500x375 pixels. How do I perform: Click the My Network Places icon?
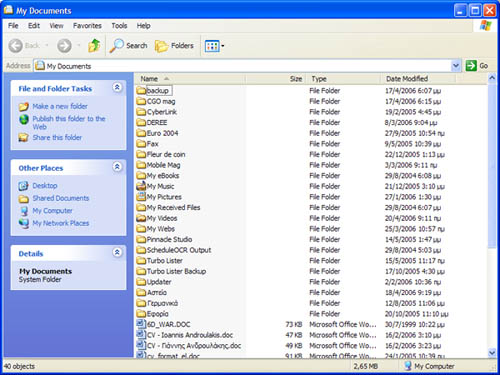pos(24,223)
